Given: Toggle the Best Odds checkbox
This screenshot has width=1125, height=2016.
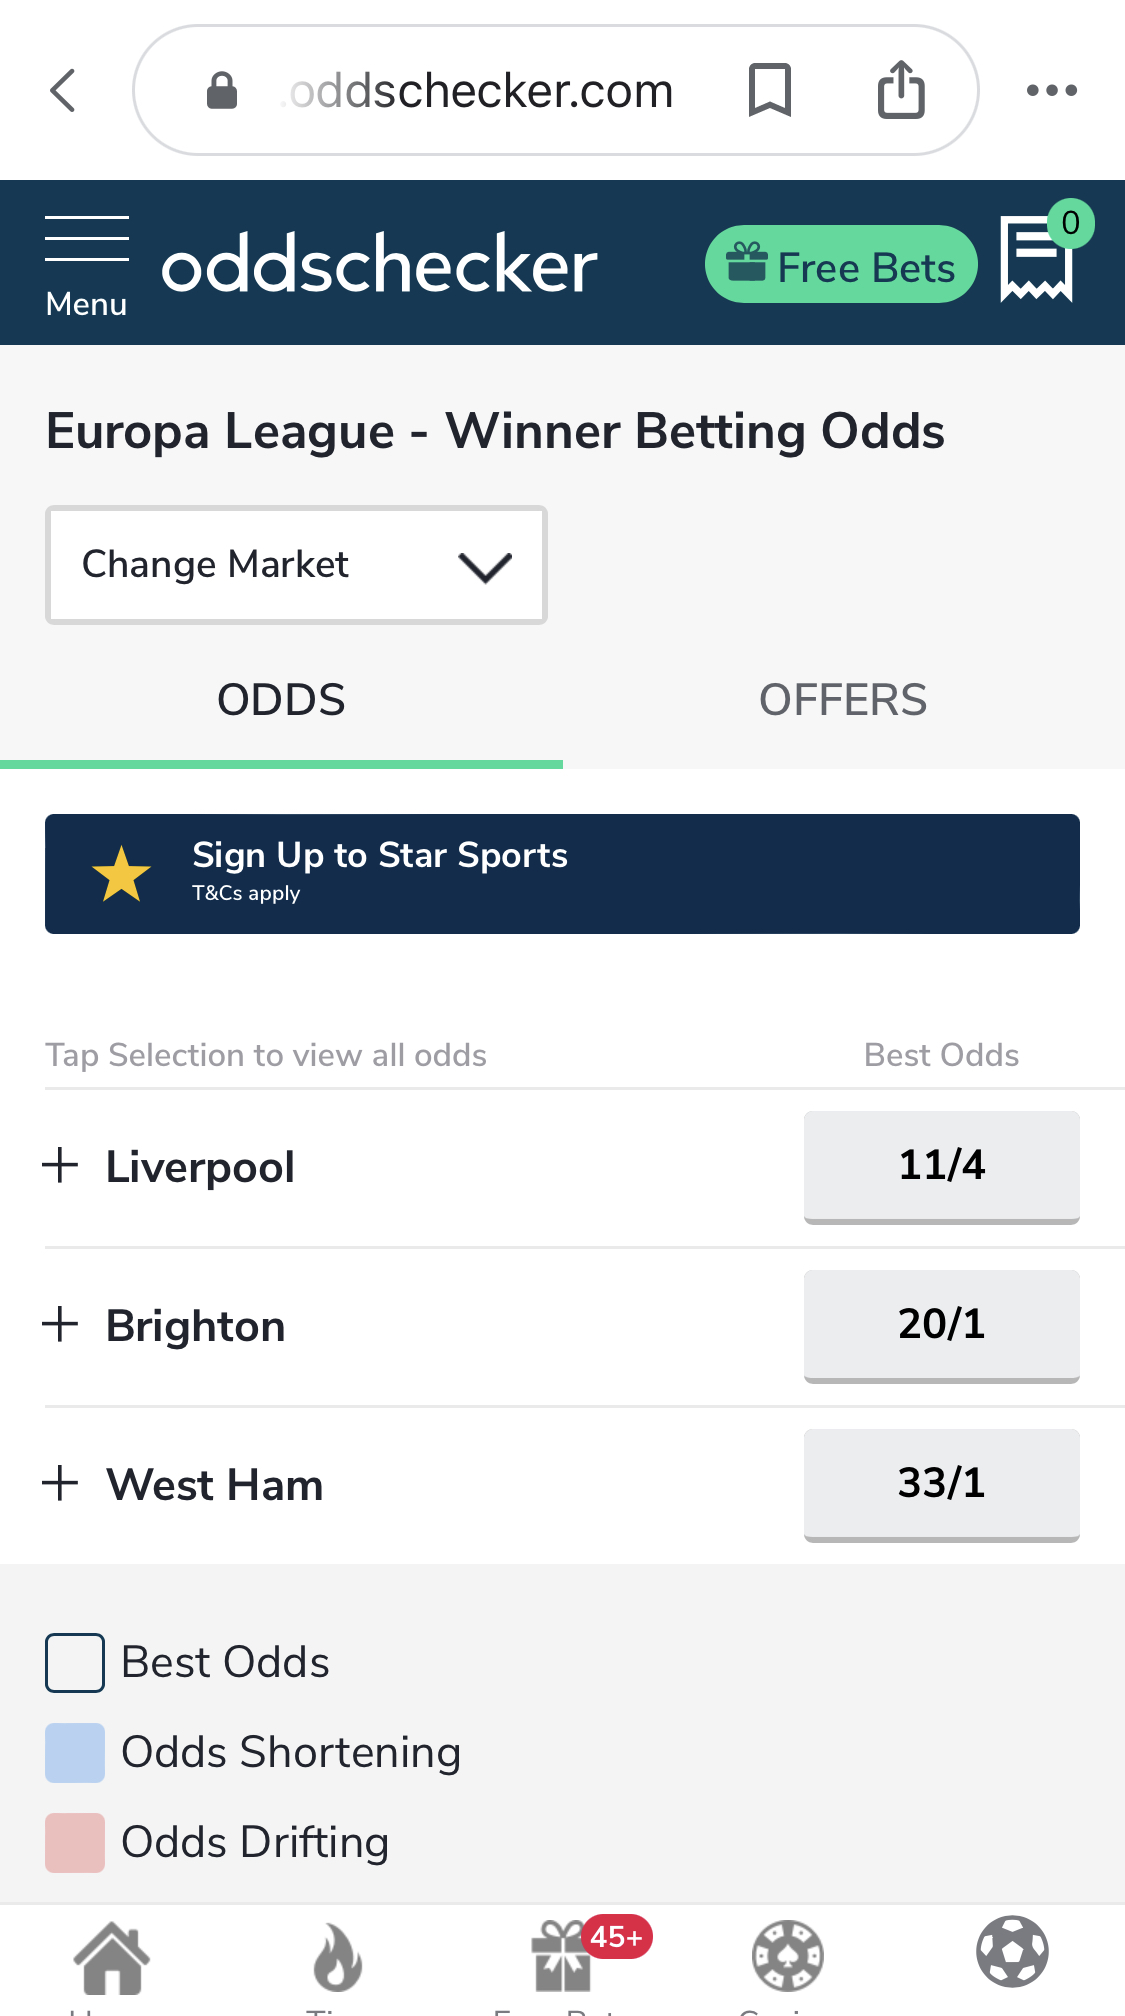Looking at the screenshot, I should point(75,1663).
